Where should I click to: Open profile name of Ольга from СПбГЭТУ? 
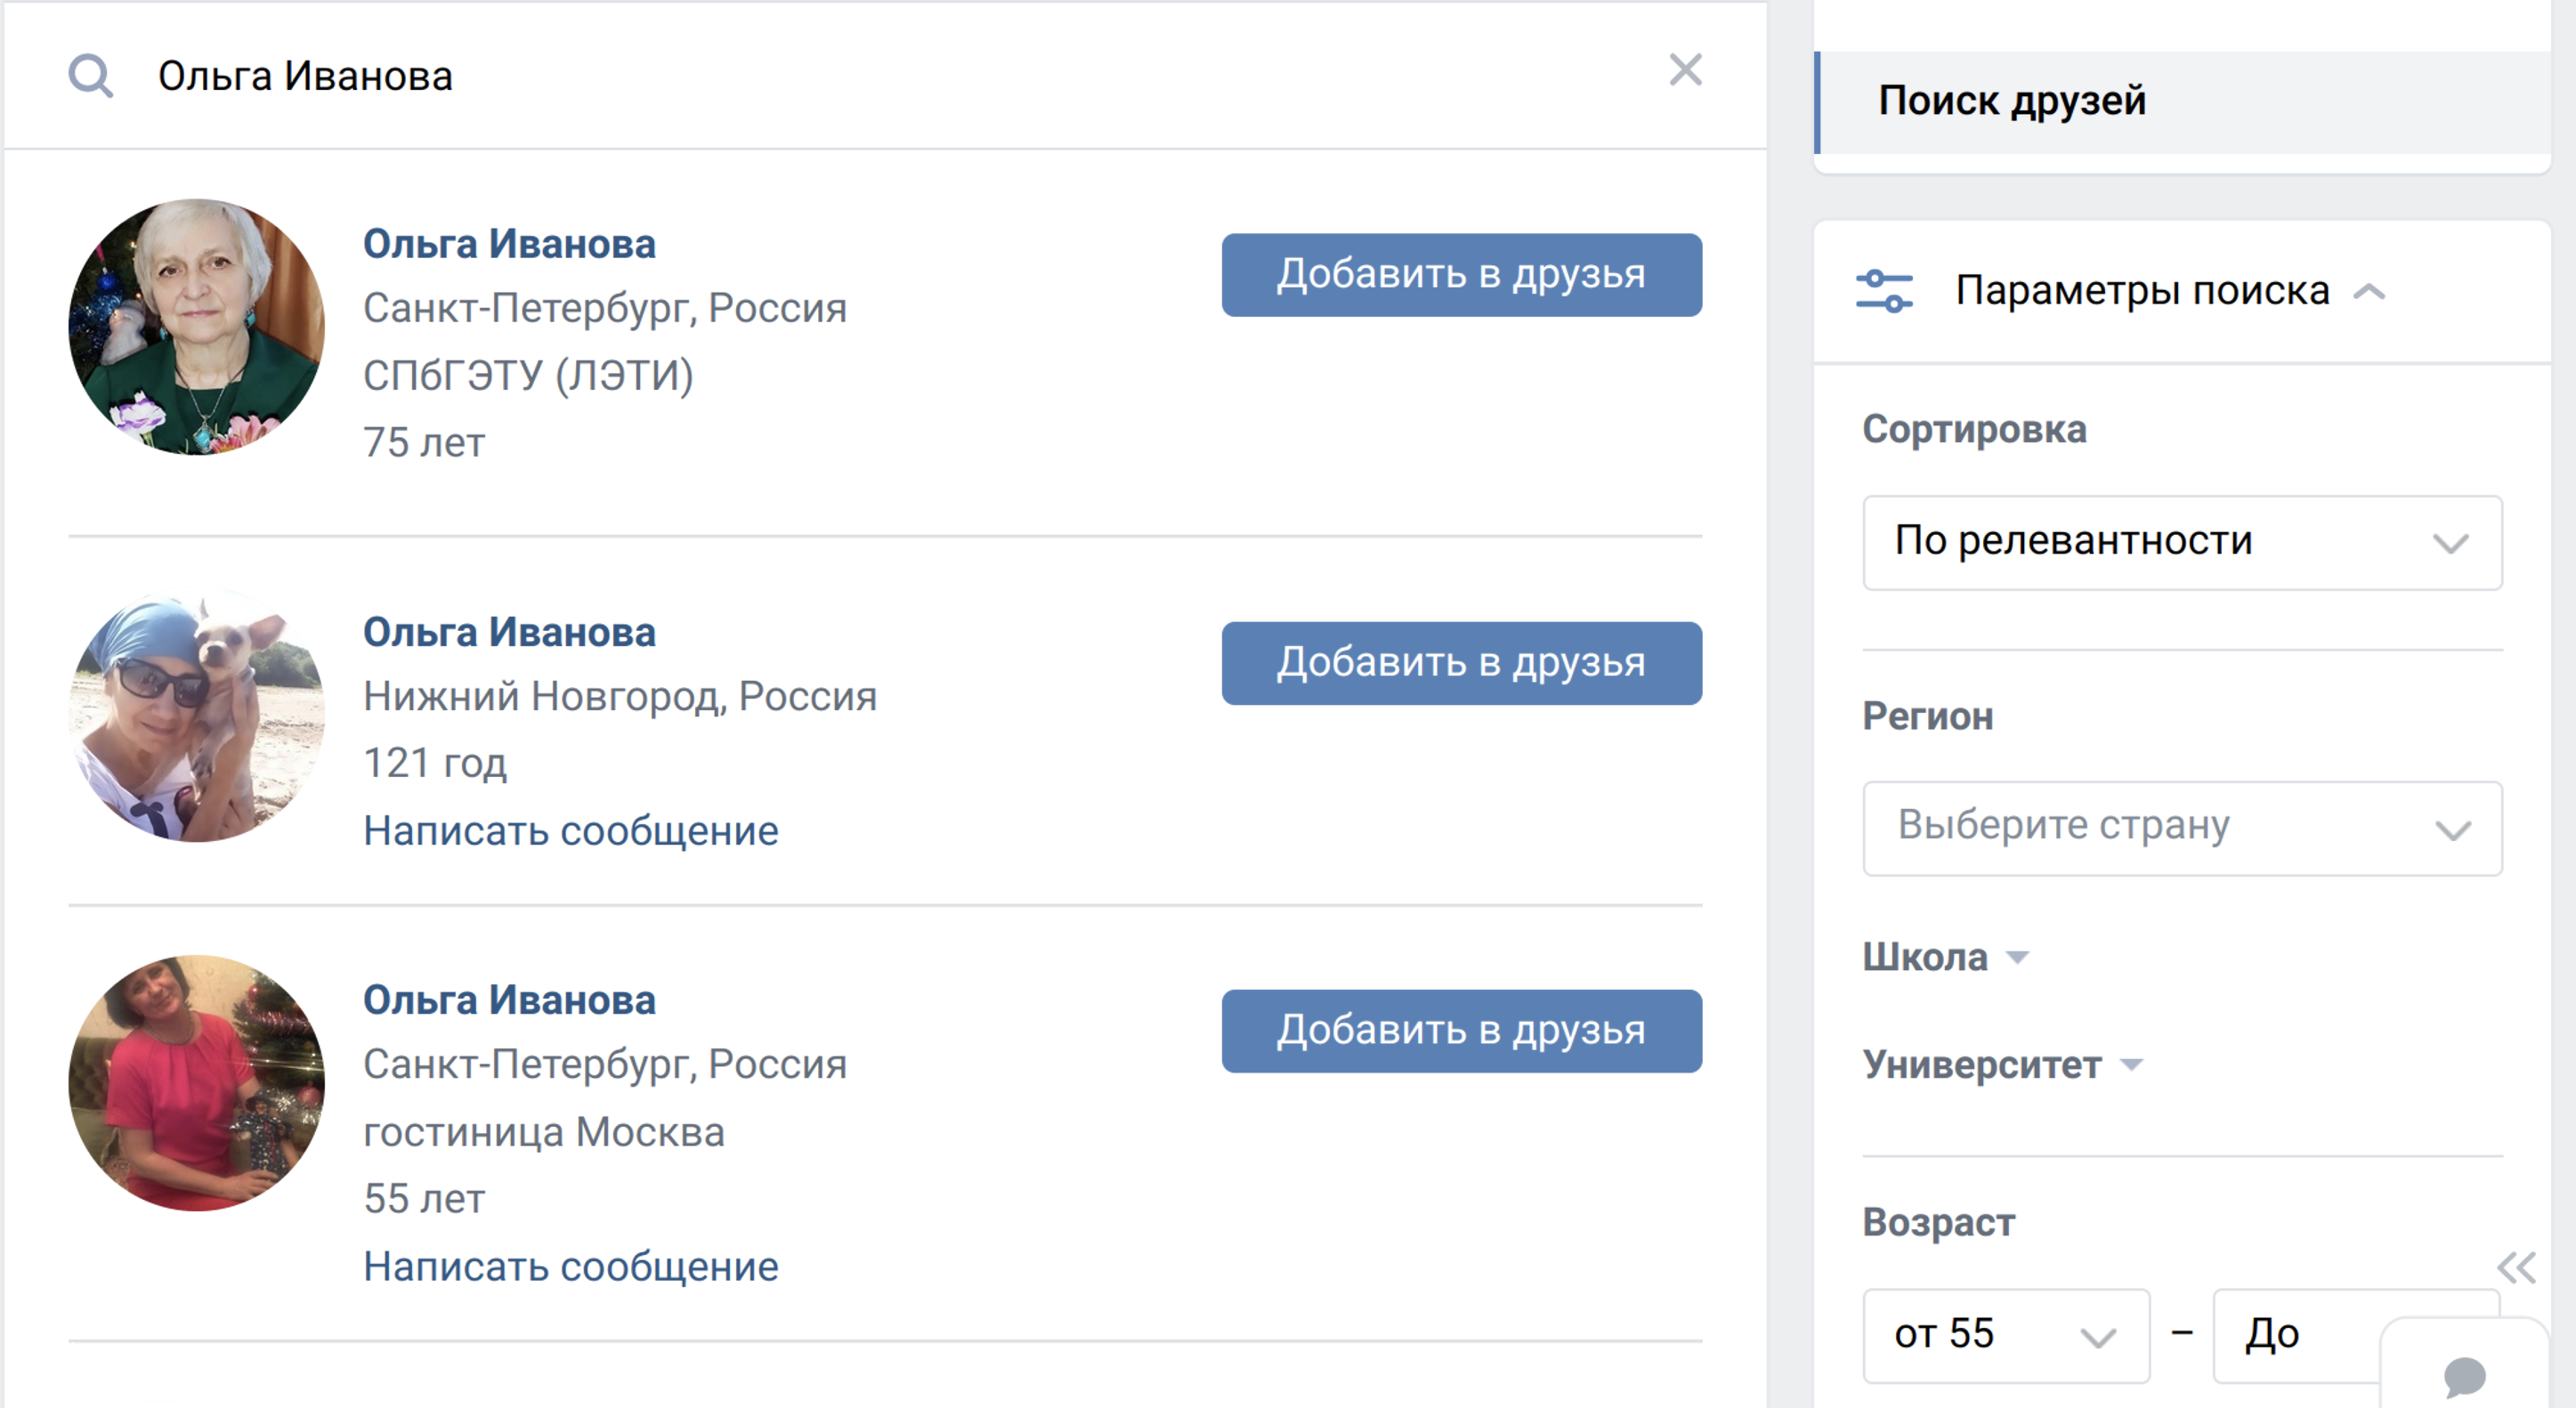coord(509,244)
